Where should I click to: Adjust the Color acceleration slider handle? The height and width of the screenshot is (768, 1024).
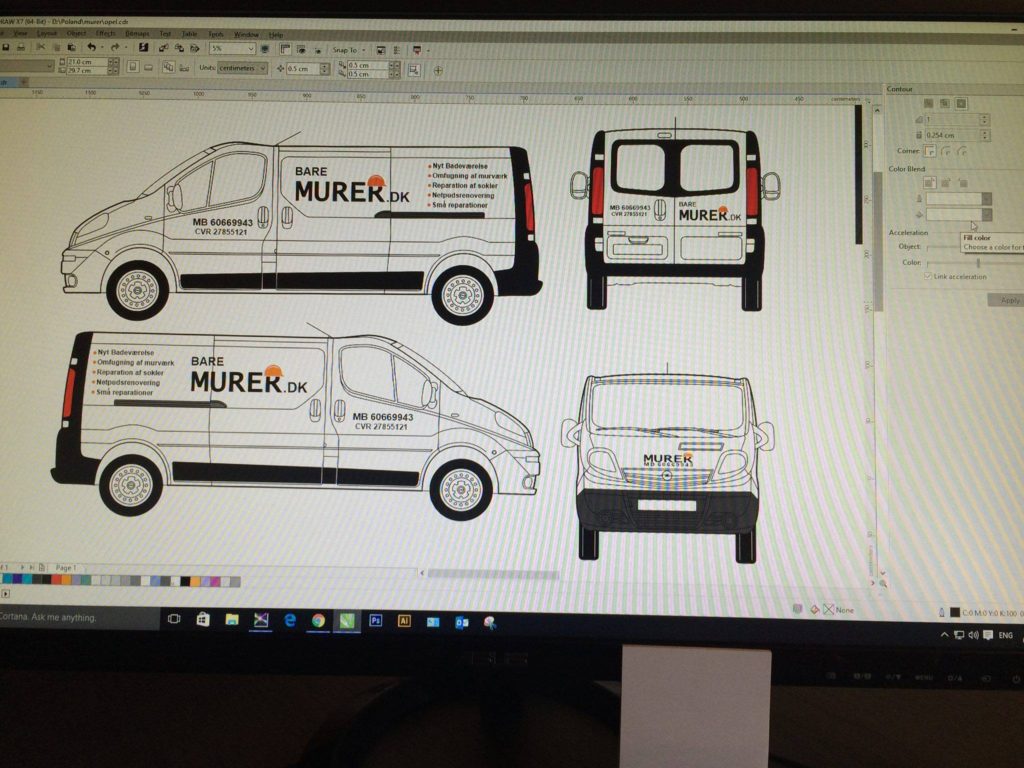pos(978,263)
